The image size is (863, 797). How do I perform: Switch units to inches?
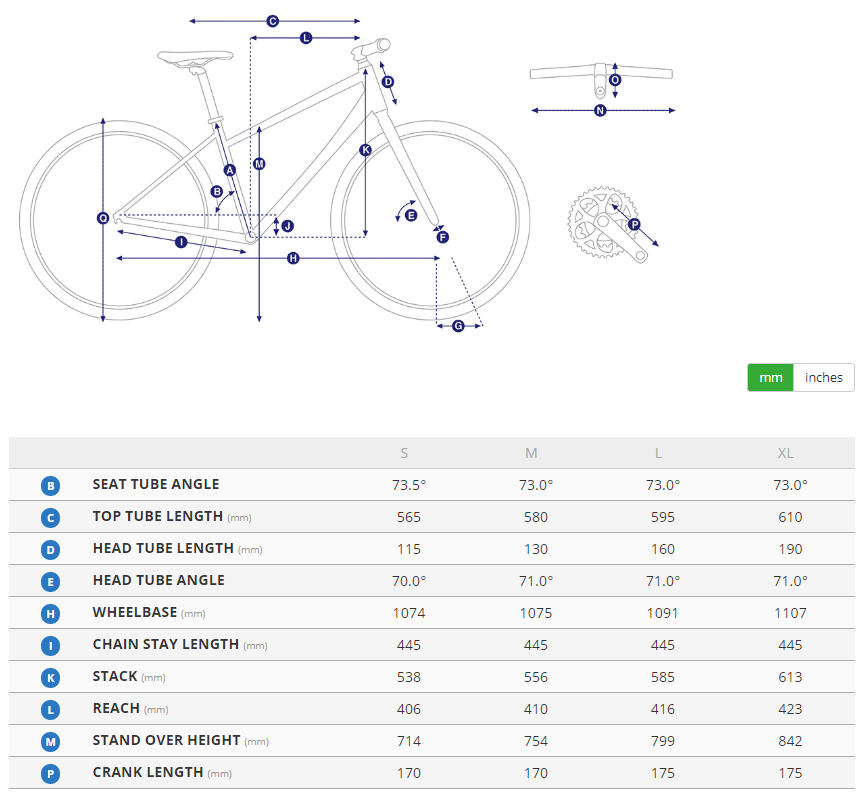click(823, 377)
